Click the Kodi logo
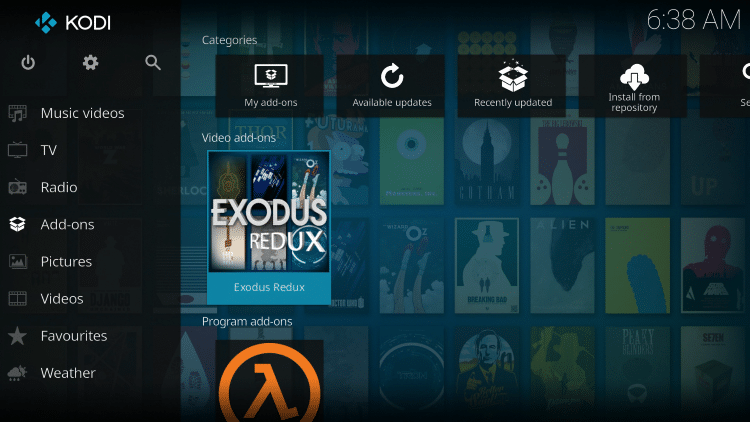This screenshot has width=750, height=422. tap(46, 20)
